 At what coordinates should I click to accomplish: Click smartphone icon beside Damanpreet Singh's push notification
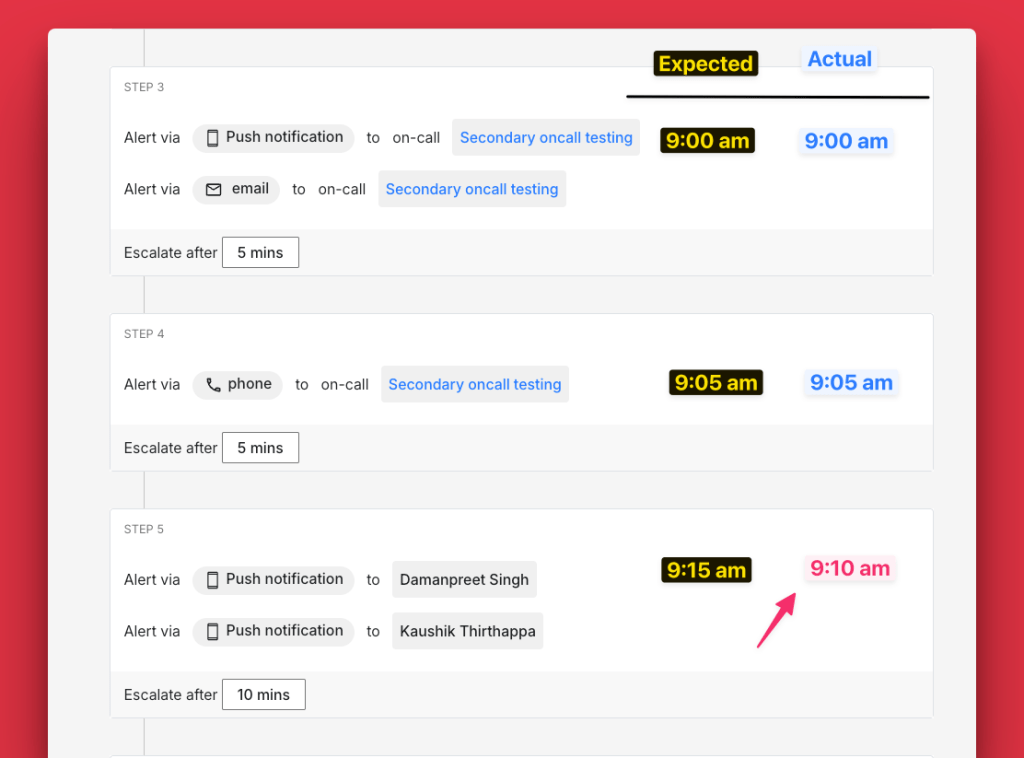tap(212, 580)
